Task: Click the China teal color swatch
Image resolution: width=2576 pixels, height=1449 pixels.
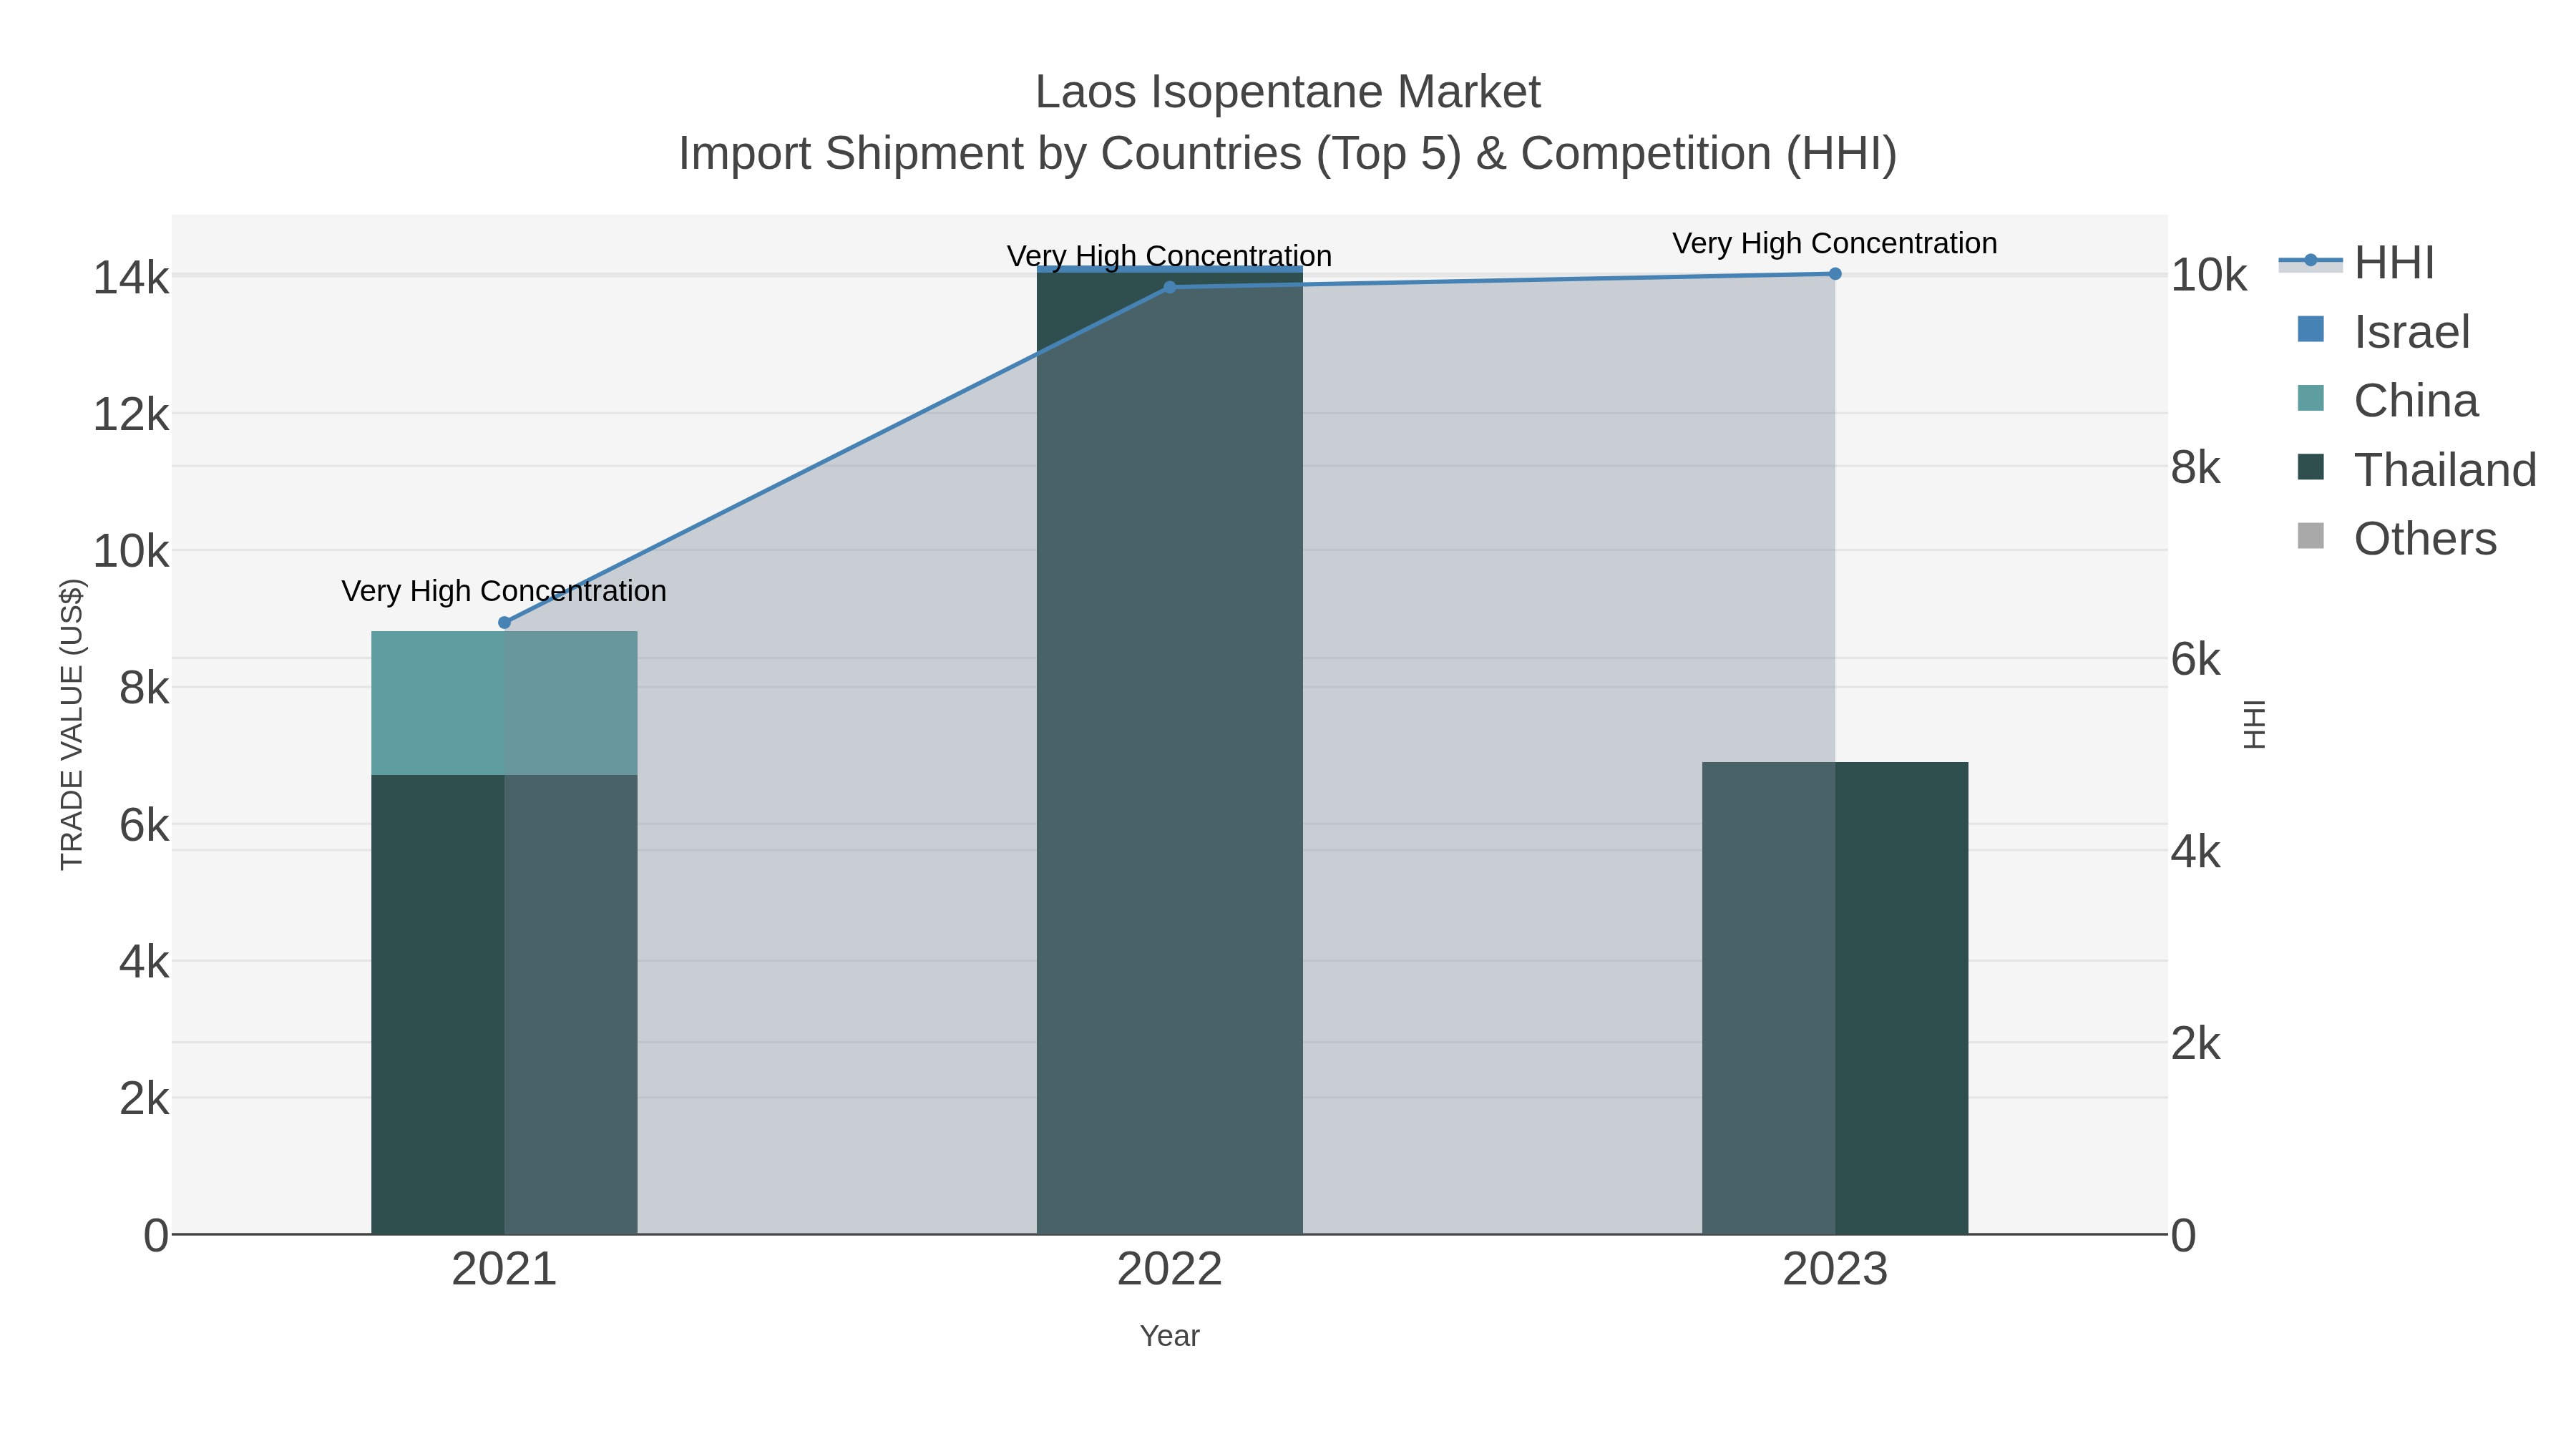Action: pyautogui.click(x=2311, y=398)
